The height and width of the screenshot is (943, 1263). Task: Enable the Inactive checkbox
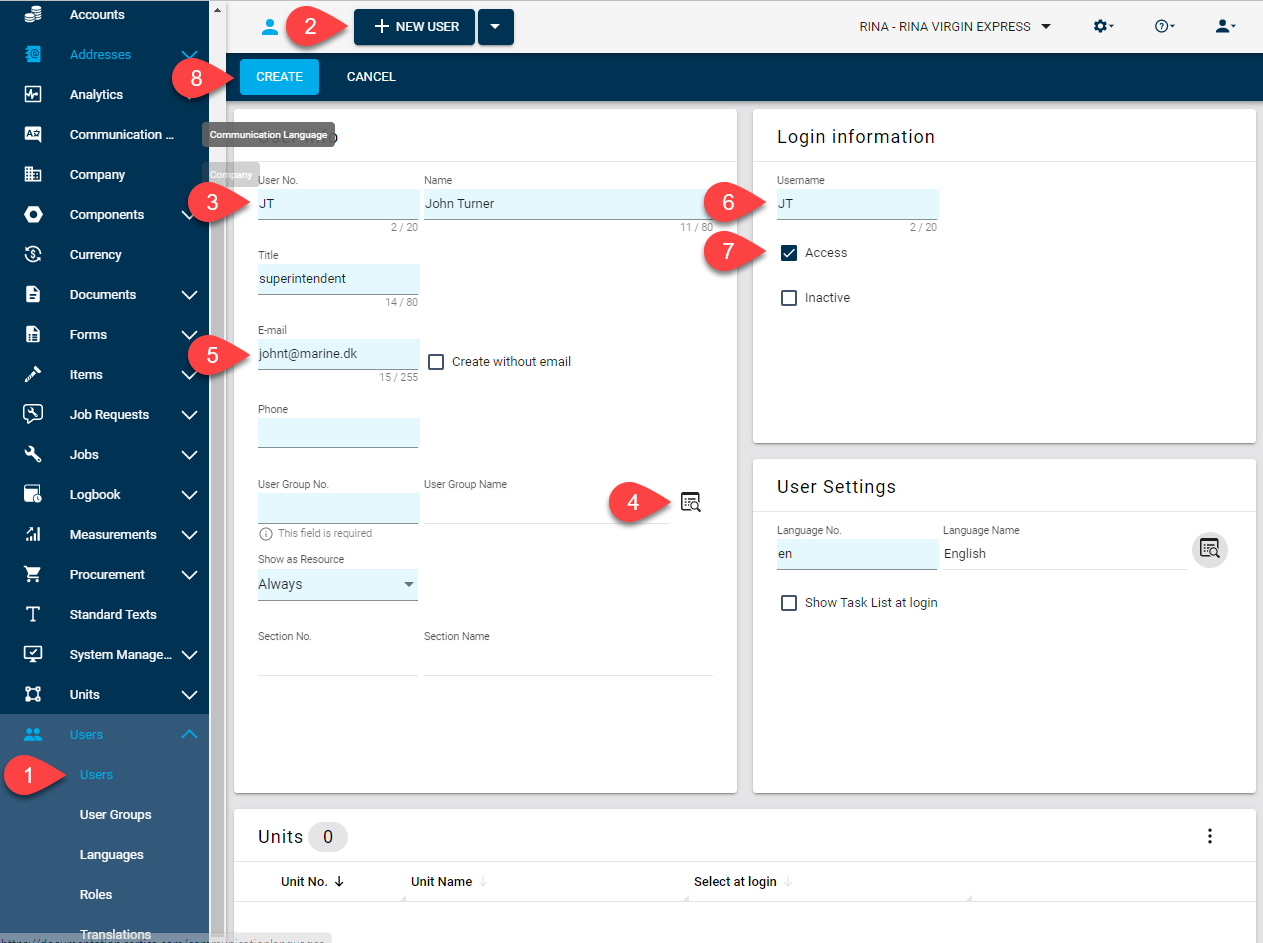coord(789,298)
